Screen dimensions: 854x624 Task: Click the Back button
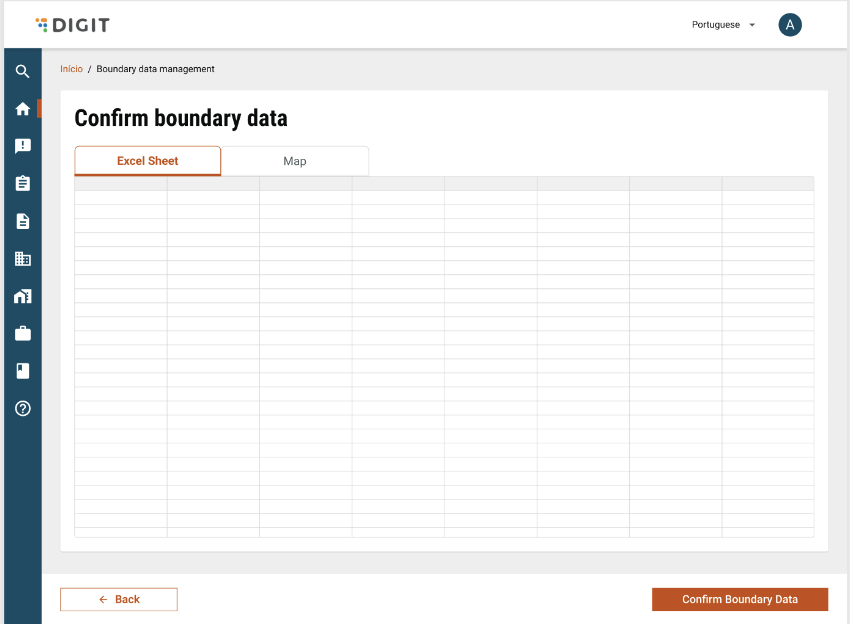pyautogui.click(x=119, y=599)
